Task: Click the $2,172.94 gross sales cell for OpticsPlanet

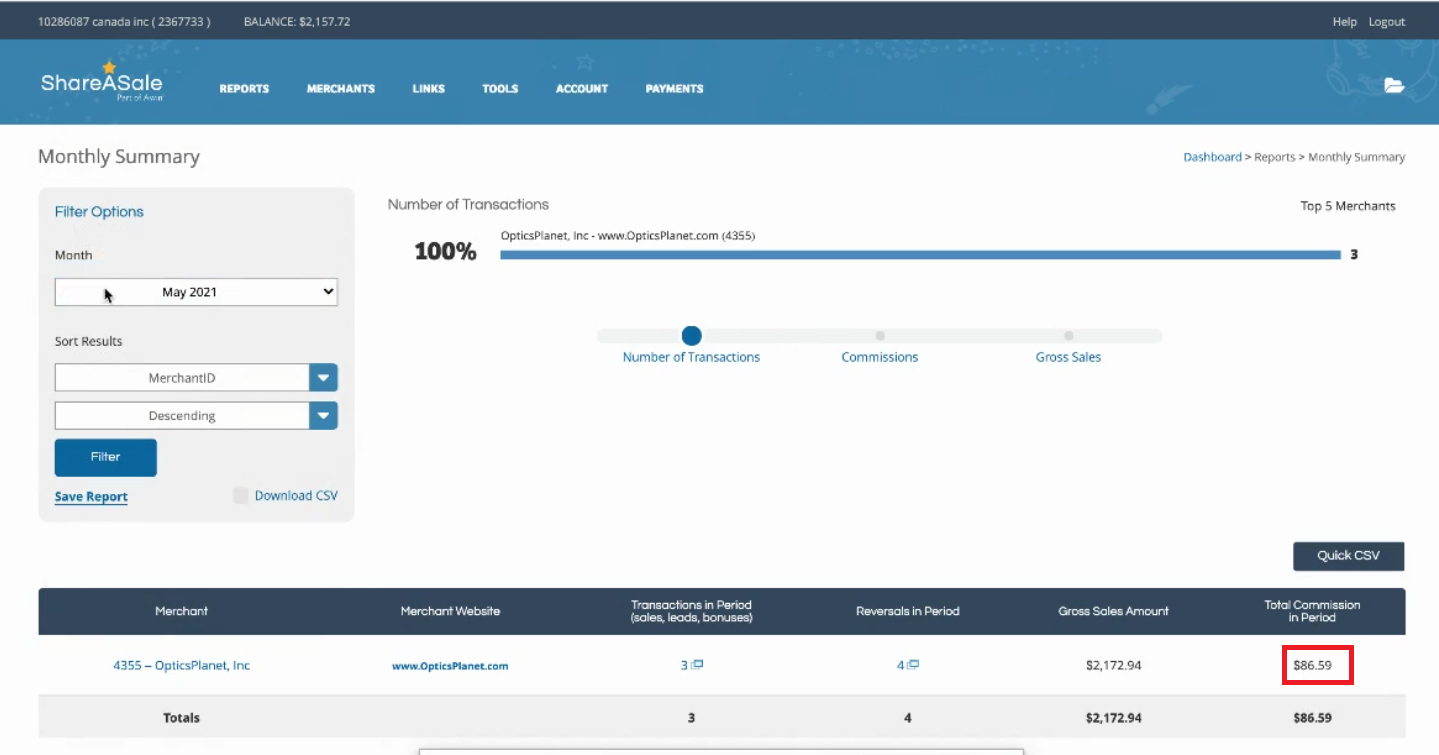Action: tap(1113, 665)
